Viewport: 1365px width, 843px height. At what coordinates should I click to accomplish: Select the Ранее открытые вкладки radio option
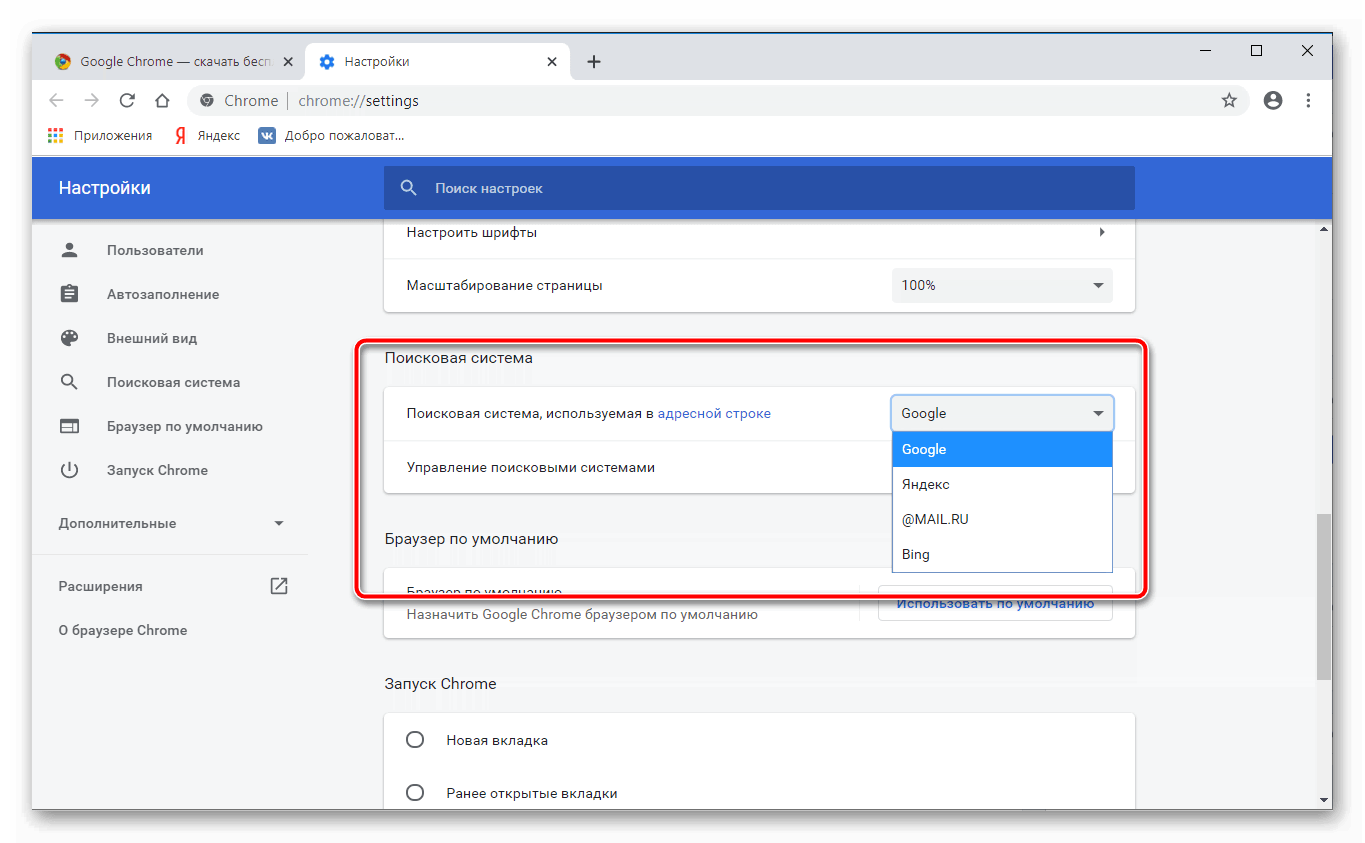(415, 793)
